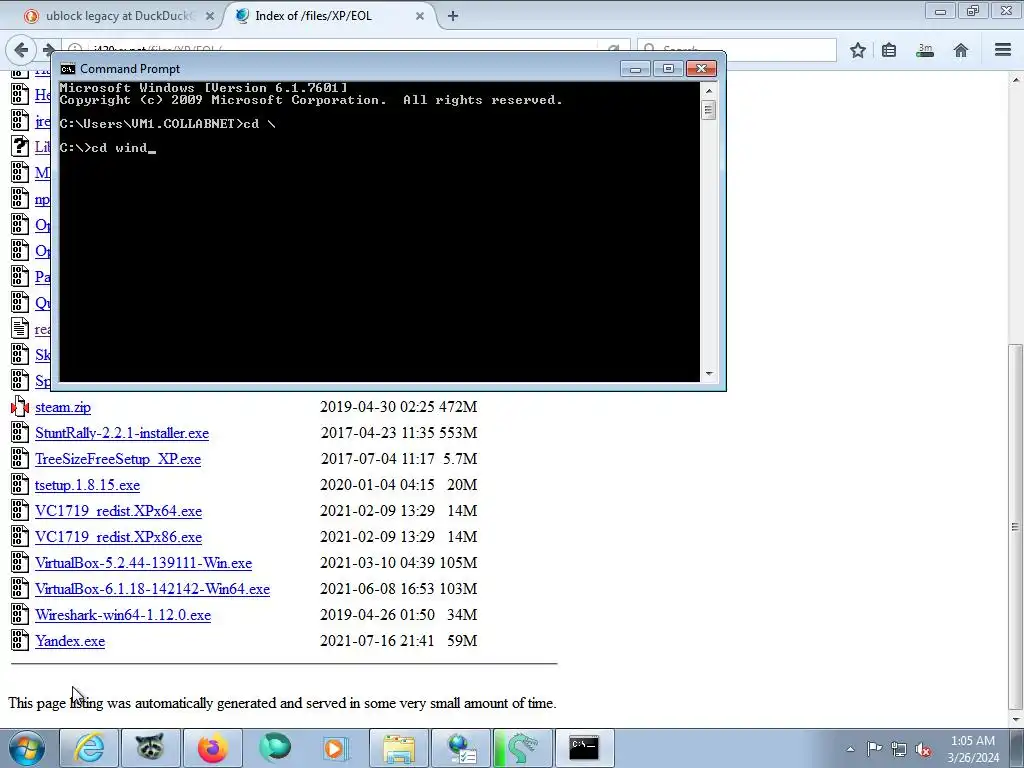Switch to the green dragon taskbar app
This screenshot has height=768, width=1024.
(522, 748)
